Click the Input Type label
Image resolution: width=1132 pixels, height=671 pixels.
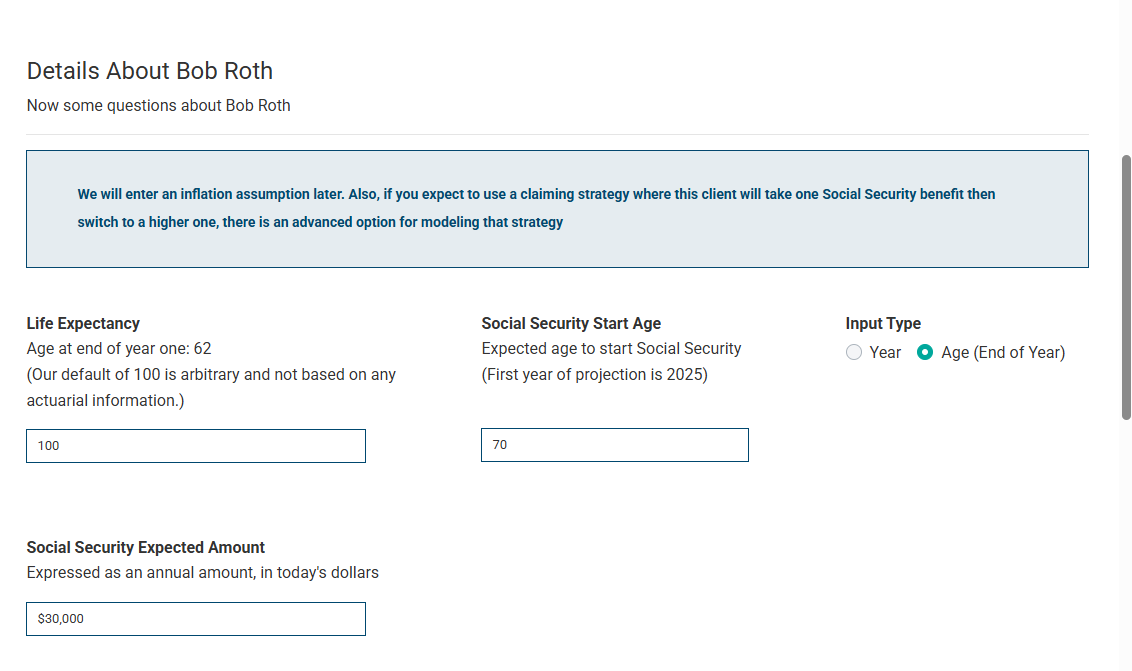coord(883,323)
